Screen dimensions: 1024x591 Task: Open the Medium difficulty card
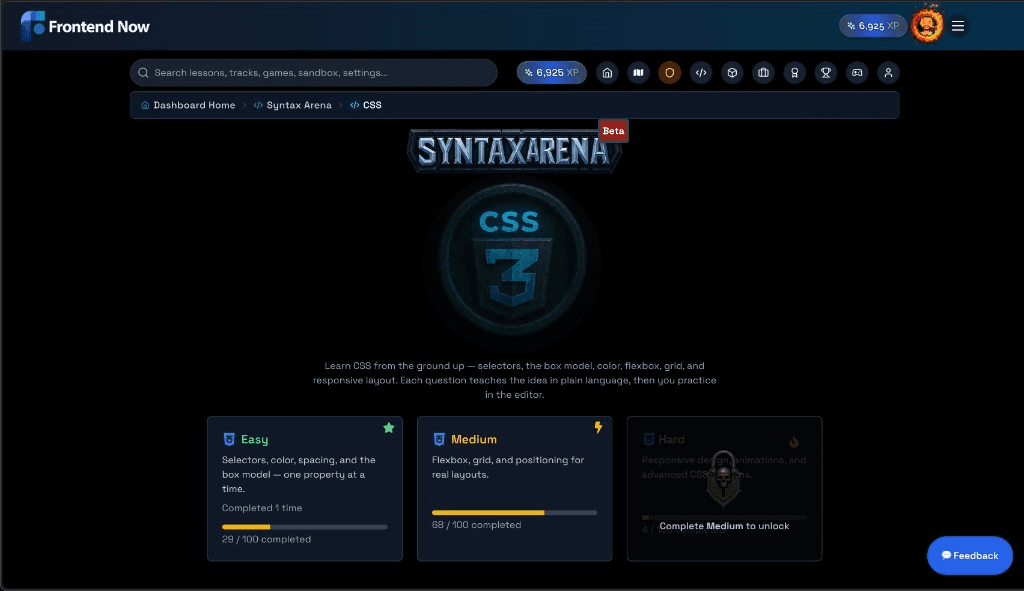[515, 488]
